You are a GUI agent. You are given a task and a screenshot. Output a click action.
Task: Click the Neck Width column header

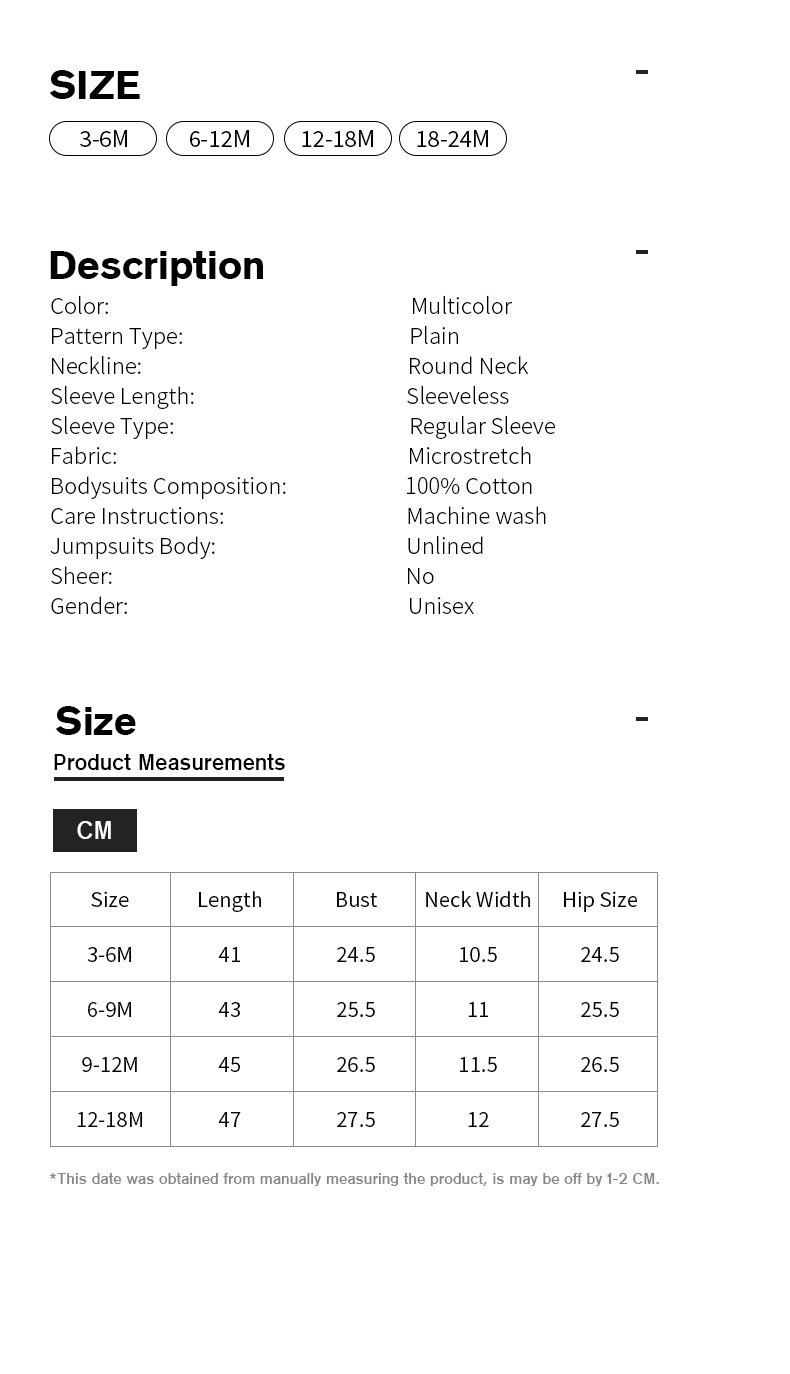[478, 900]
